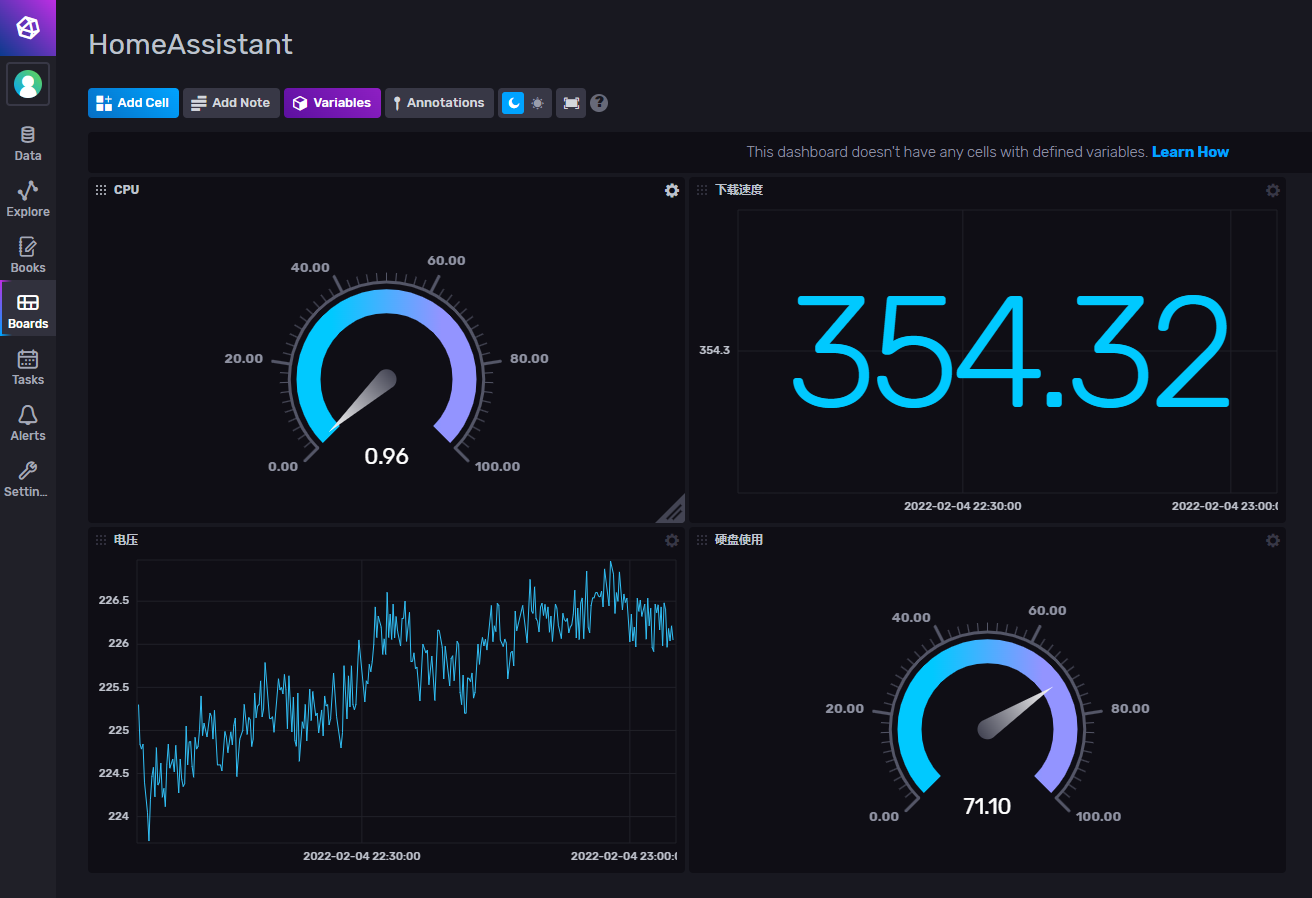The width and height of the screenshot is (1312, 898).
Task: Click the 硬盘使用 cell title
Action: (x=739, y=540)
